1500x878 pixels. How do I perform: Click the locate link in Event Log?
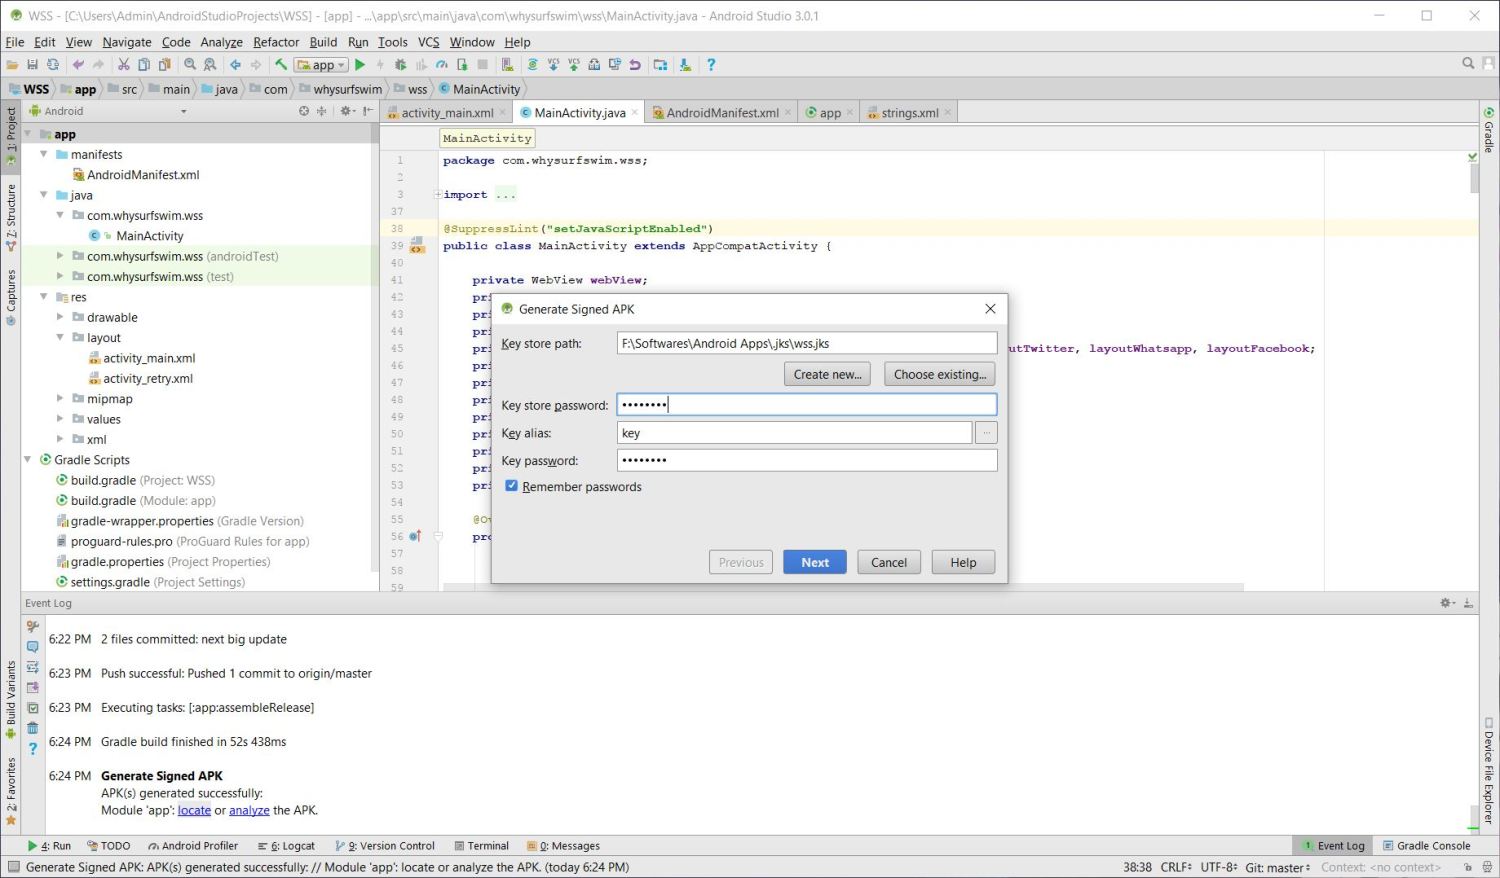[x=194, y=811]
